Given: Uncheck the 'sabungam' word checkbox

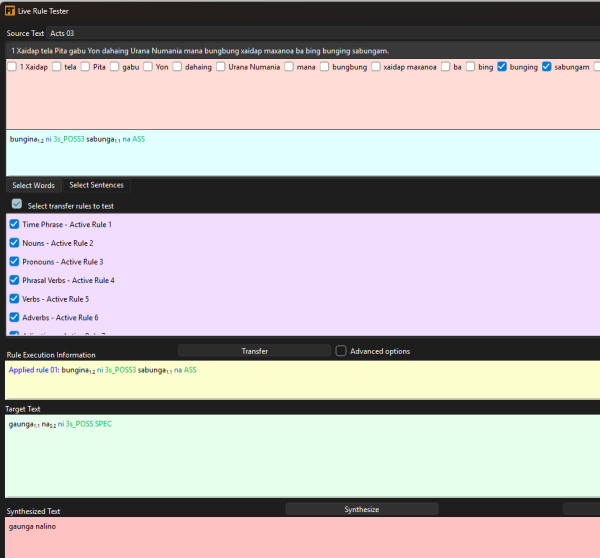Looking at the screenshot, I should [x=546, y=67].
